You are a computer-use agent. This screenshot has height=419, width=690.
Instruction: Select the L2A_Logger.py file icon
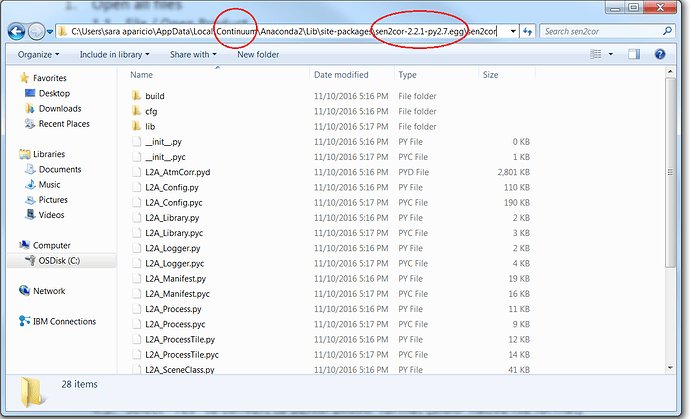pyautogui.click(x=137, y=248)
